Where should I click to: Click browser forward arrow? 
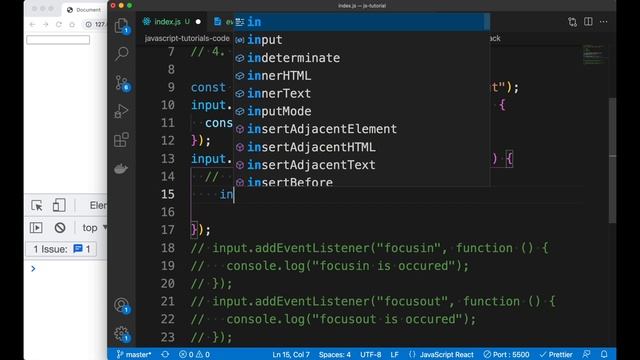pos(46,24)
